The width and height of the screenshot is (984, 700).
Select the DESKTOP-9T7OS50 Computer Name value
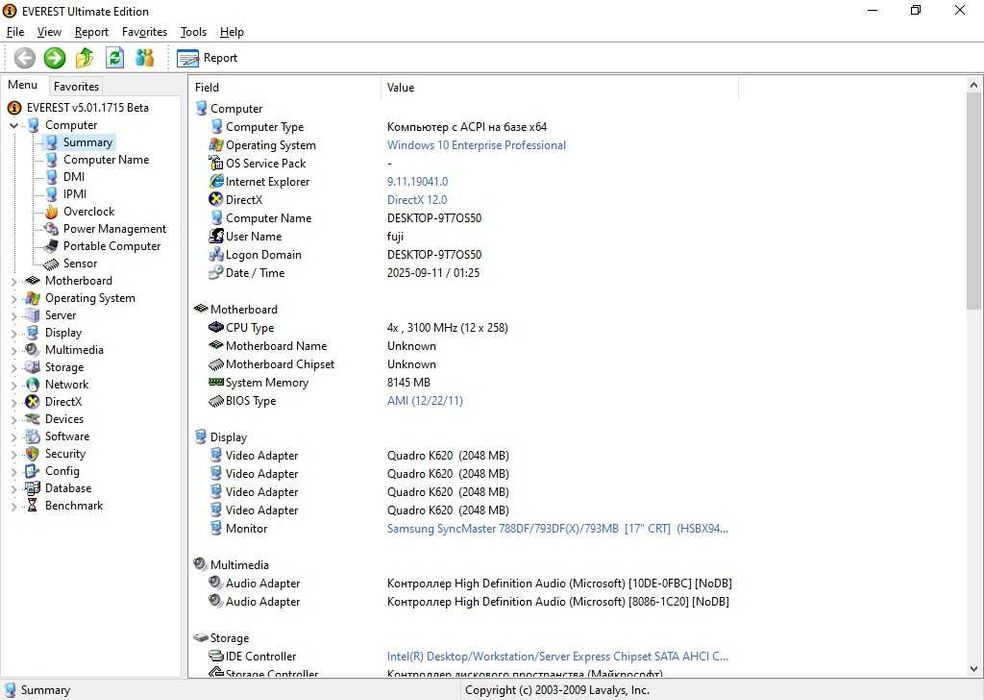434,218
